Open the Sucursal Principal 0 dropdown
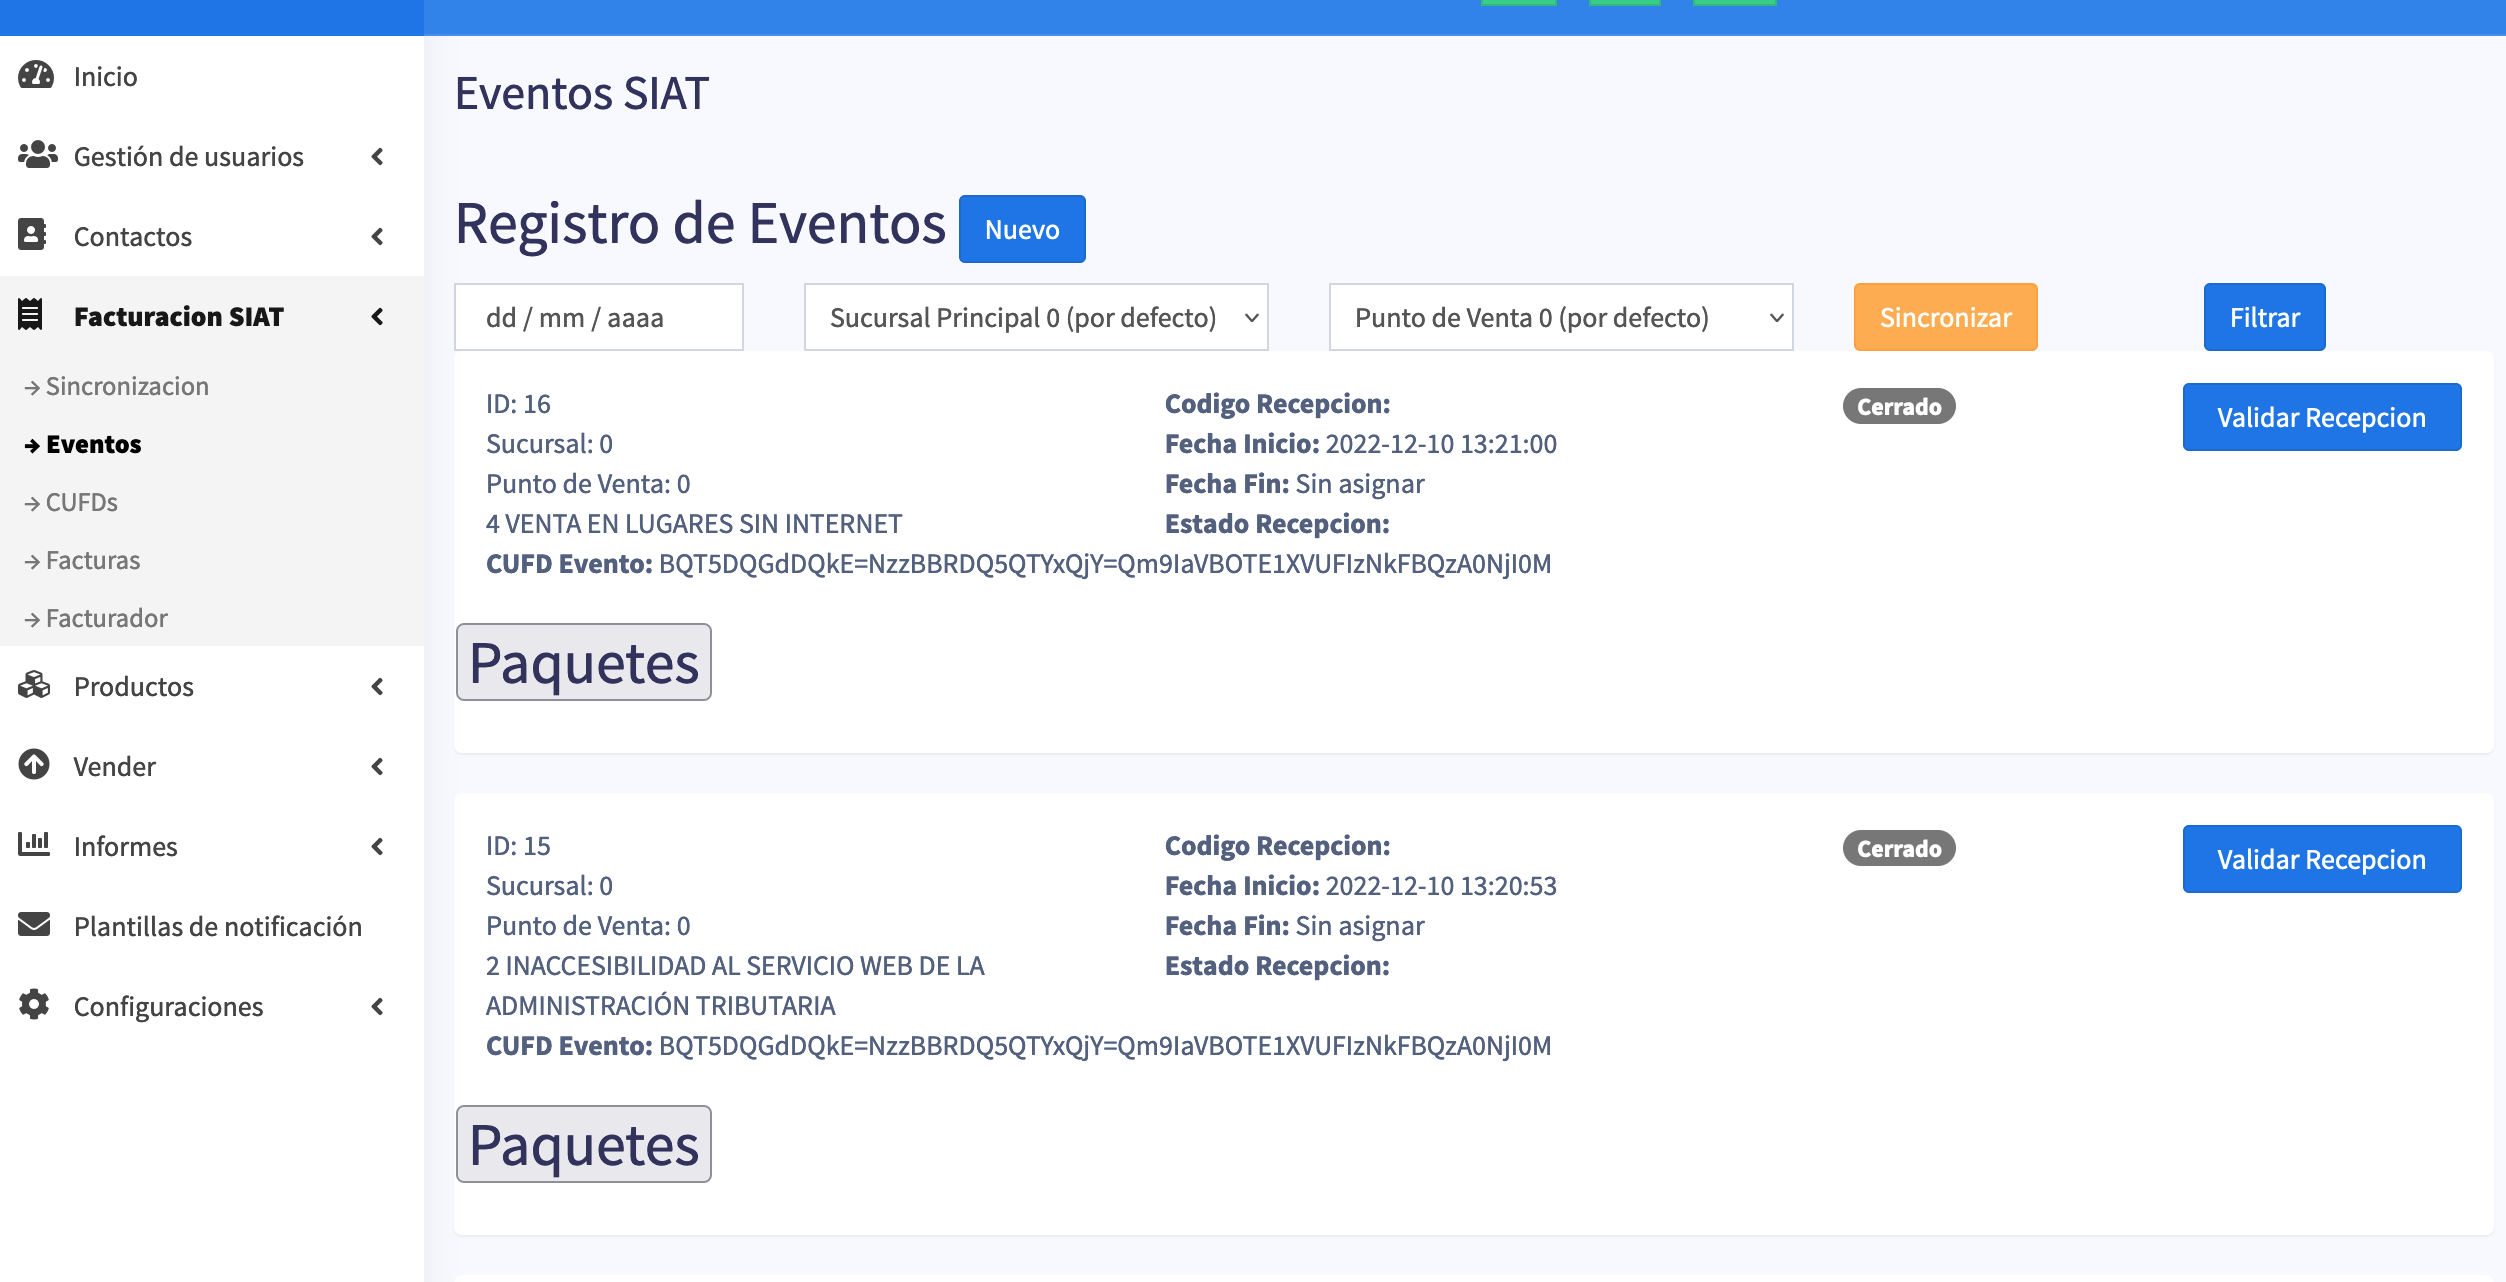 1035,317
